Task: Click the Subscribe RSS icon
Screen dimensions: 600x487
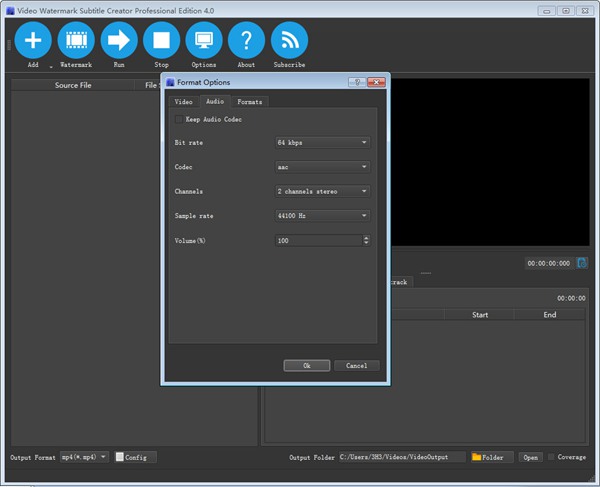Action: point(289,40)
